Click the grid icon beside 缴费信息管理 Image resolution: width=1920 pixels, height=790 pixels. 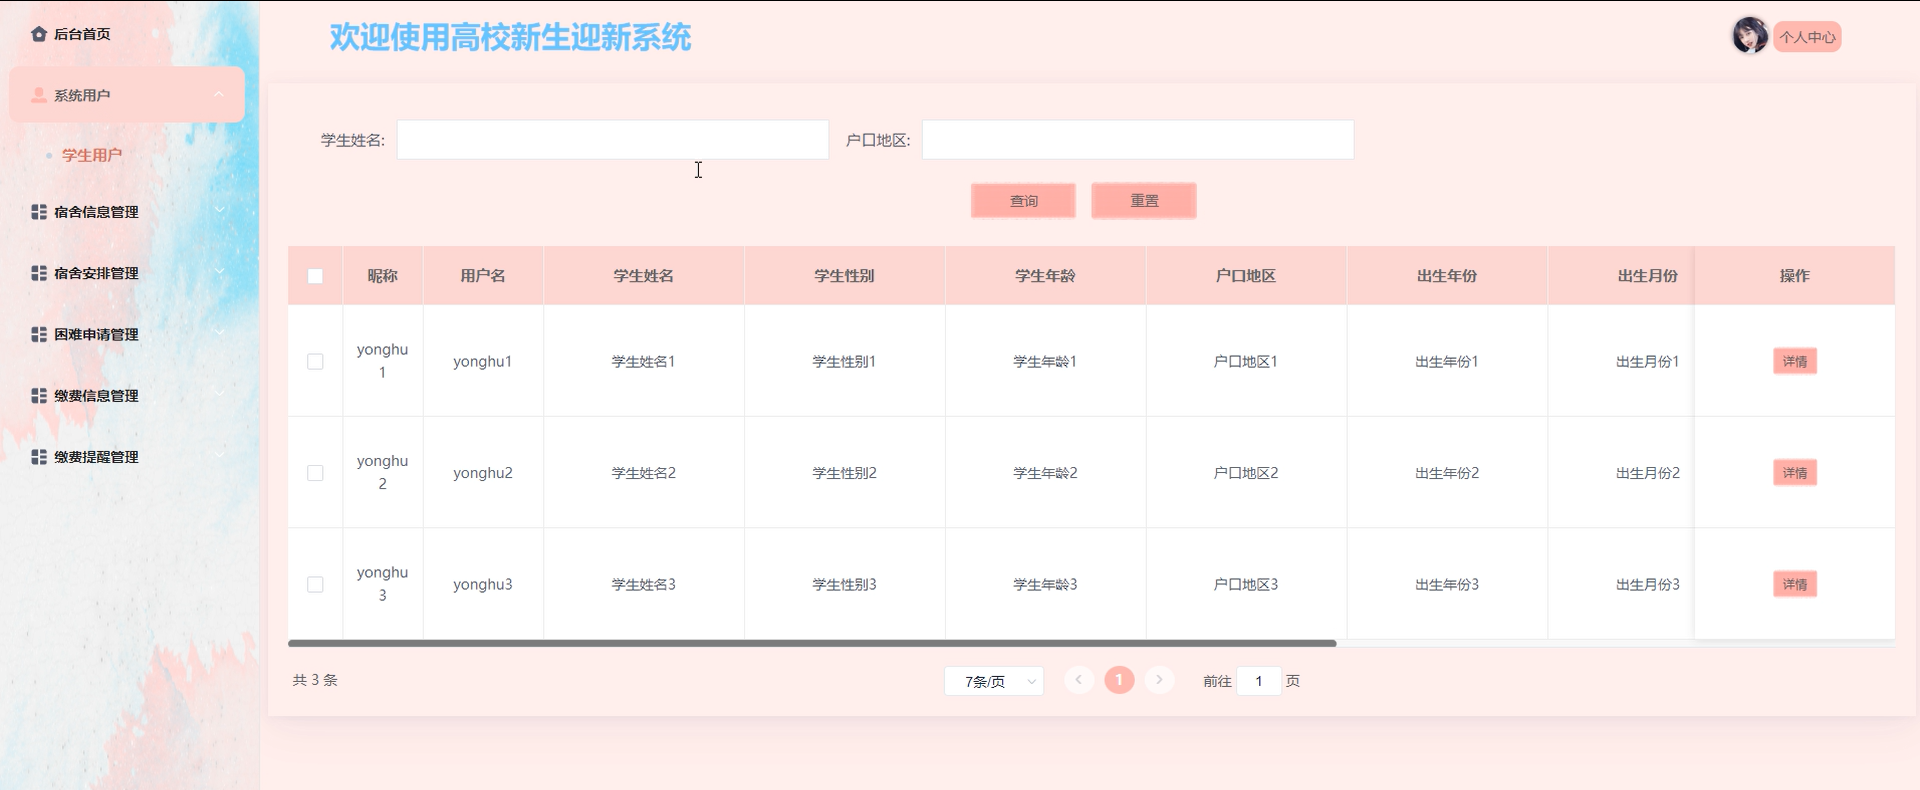click(39, 396)
